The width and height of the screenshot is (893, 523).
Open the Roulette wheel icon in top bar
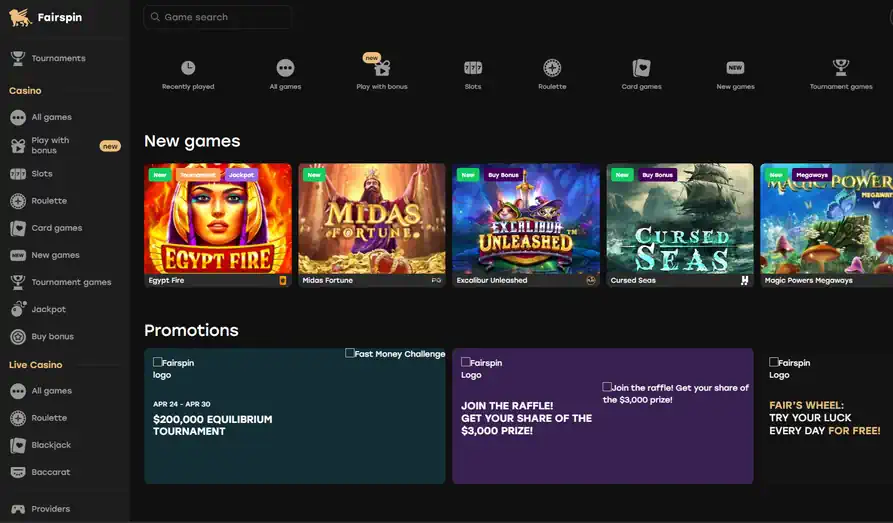[552, 68]
